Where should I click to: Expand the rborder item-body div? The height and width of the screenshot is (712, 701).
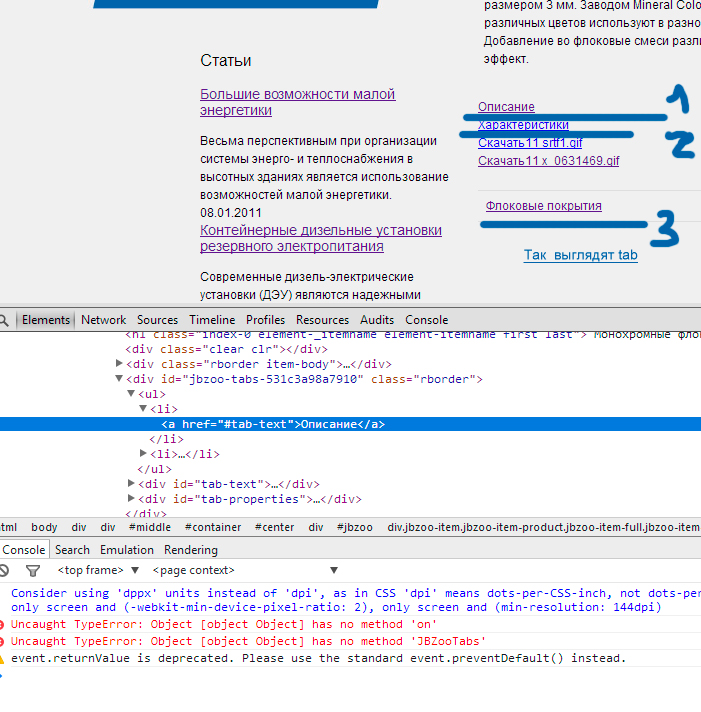click(119, 365)
